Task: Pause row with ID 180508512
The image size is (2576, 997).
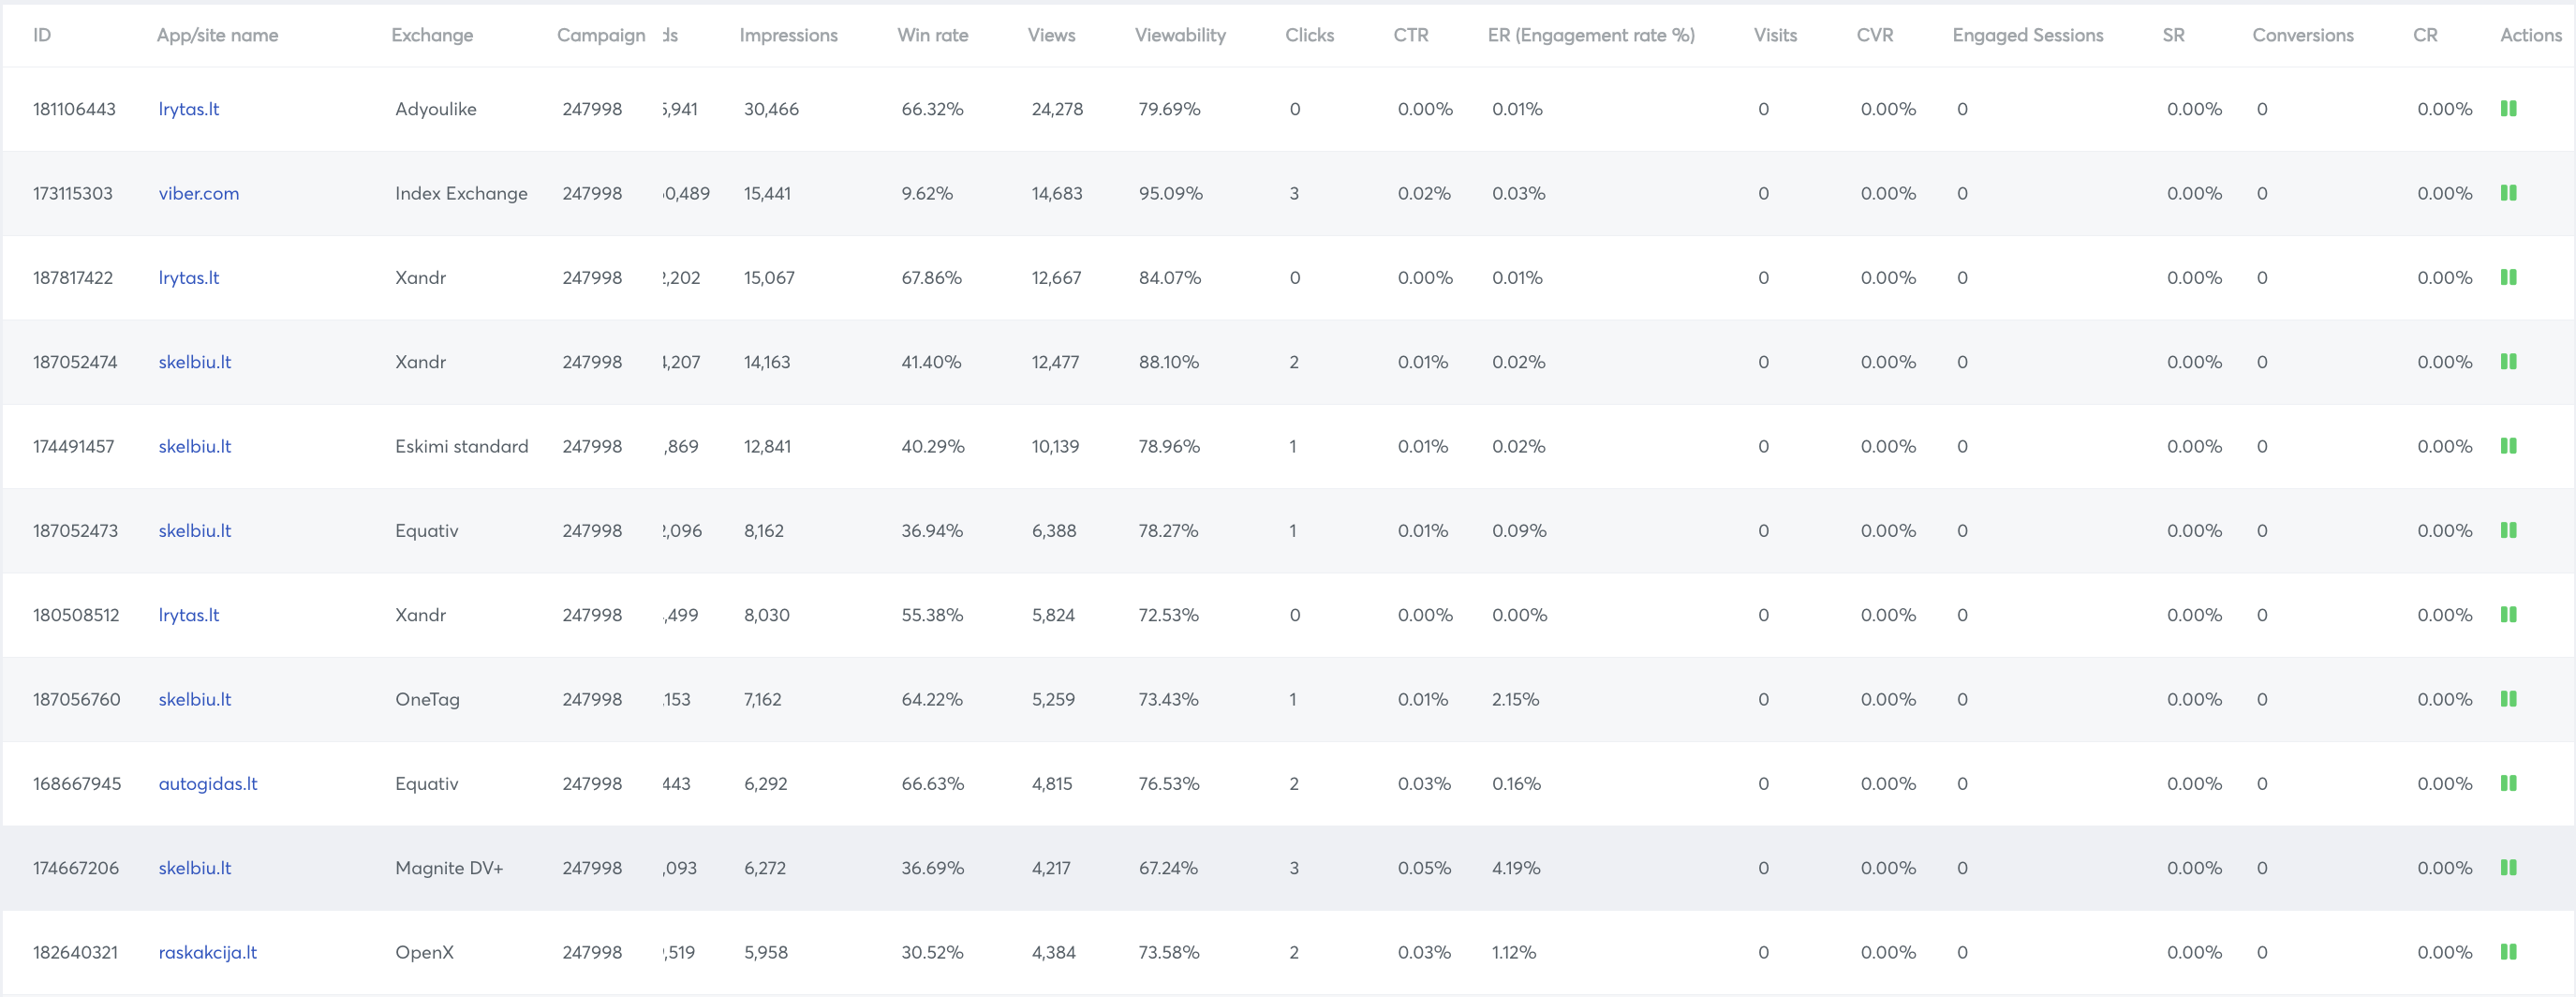Action: tap(2508, 615)
